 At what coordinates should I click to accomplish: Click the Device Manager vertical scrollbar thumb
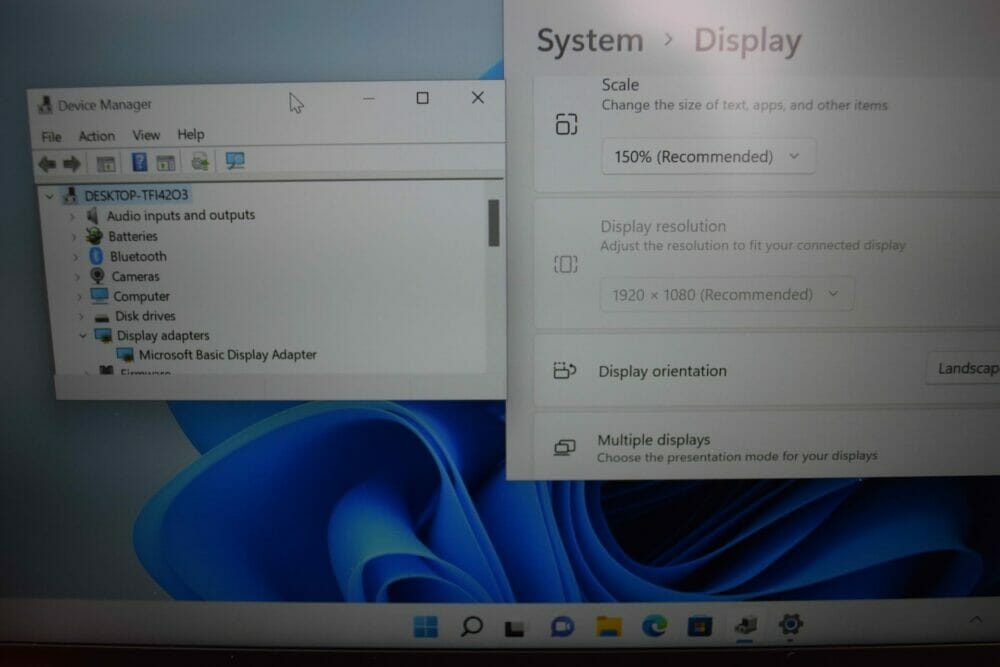coord(494,223)
